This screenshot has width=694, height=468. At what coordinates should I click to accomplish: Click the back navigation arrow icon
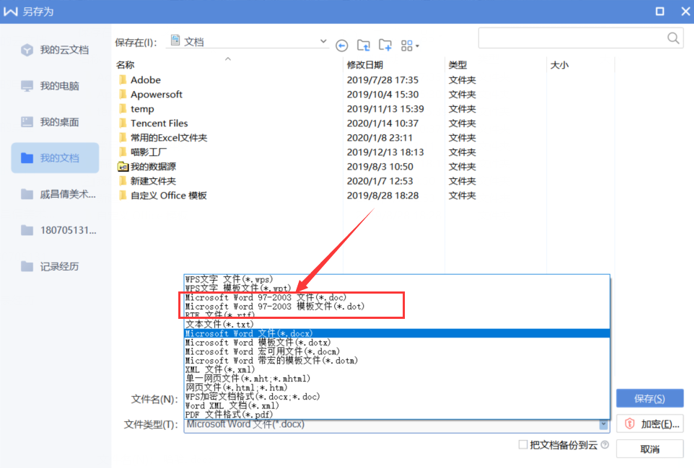(341, 45)
